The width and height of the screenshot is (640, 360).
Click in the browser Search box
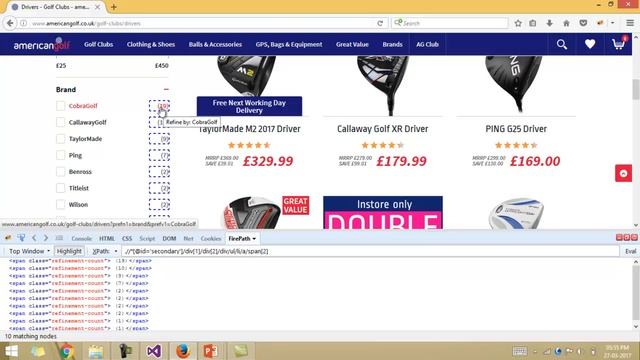[449, 23]
